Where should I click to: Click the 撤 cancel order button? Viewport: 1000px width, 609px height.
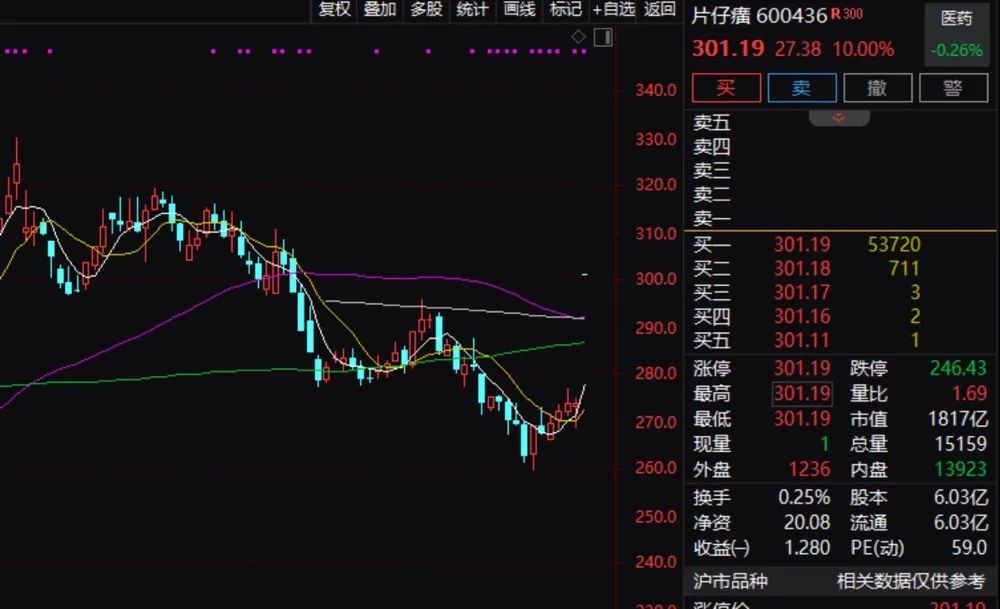coord(878,87)
